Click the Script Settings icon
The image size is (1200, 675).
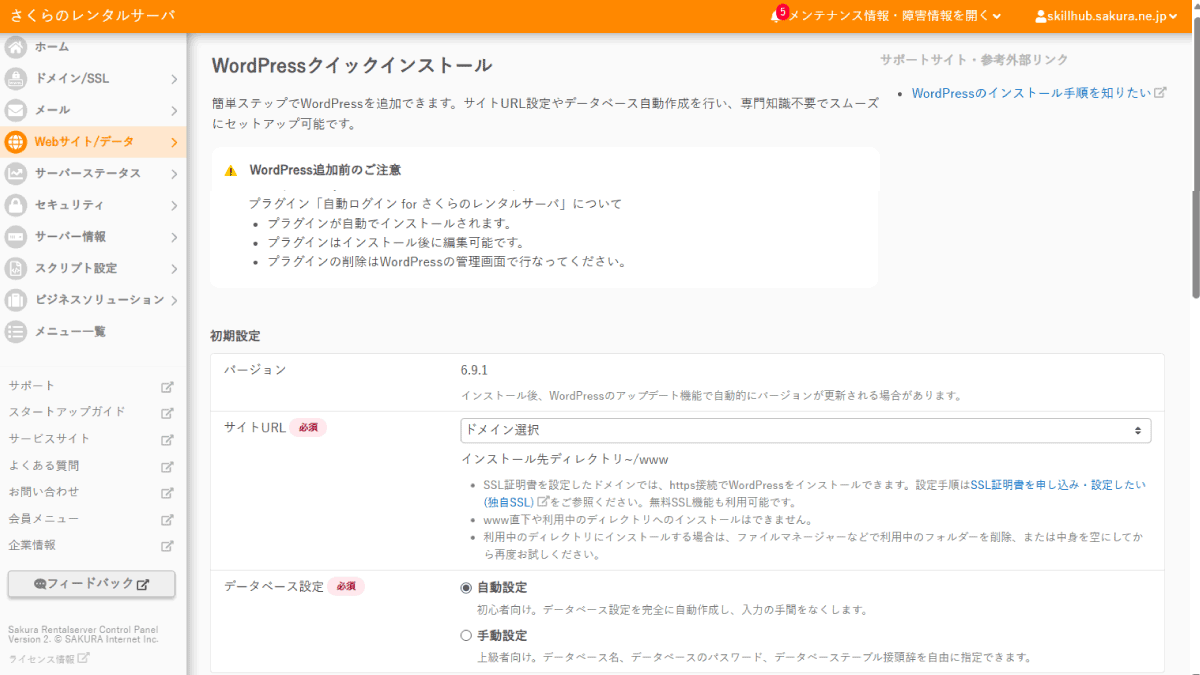tap(16, 268)
